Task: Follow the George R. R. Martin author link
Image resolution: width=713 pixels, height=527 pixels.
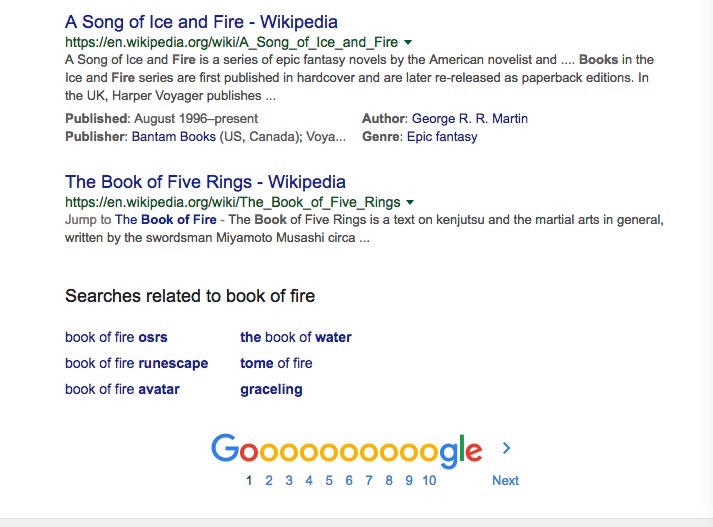Action: [x=470, y=119]
